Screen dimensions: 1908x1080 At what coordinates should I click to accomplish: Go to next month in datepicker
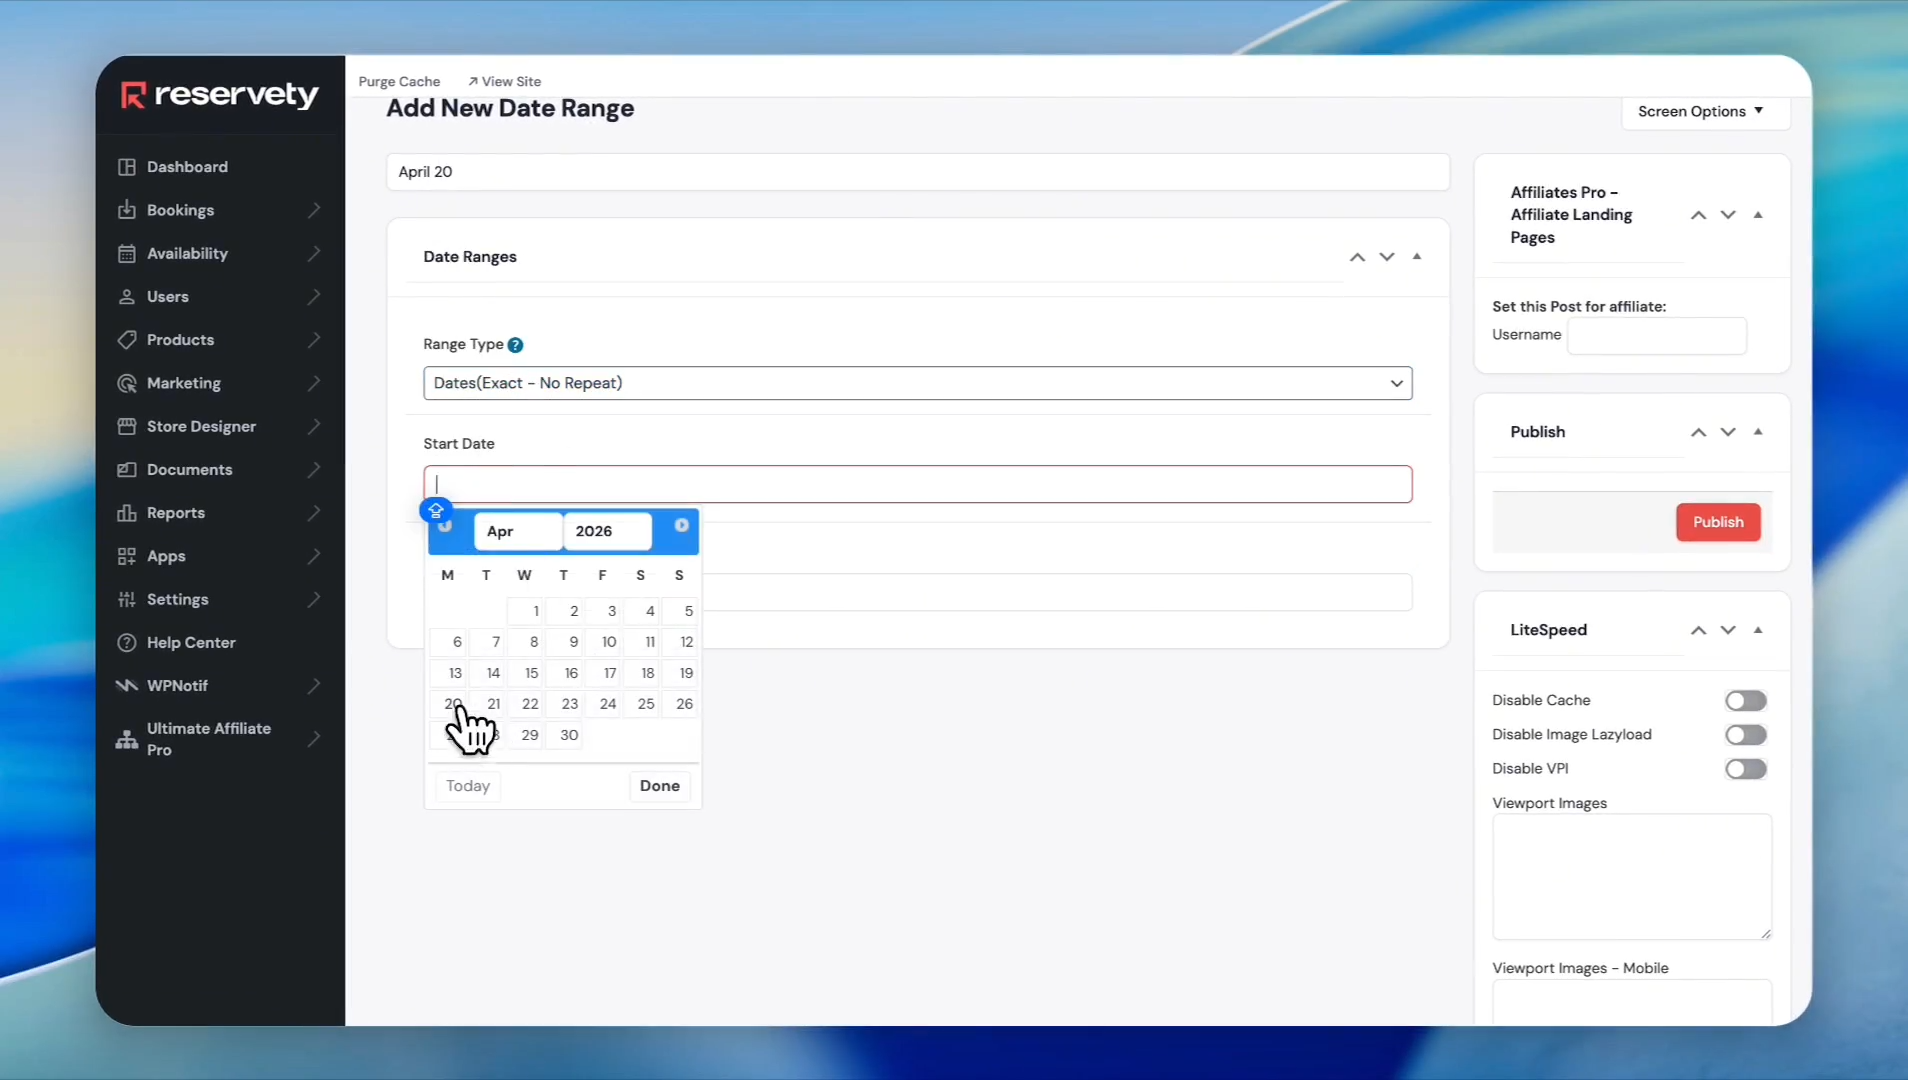coord(681,526)
